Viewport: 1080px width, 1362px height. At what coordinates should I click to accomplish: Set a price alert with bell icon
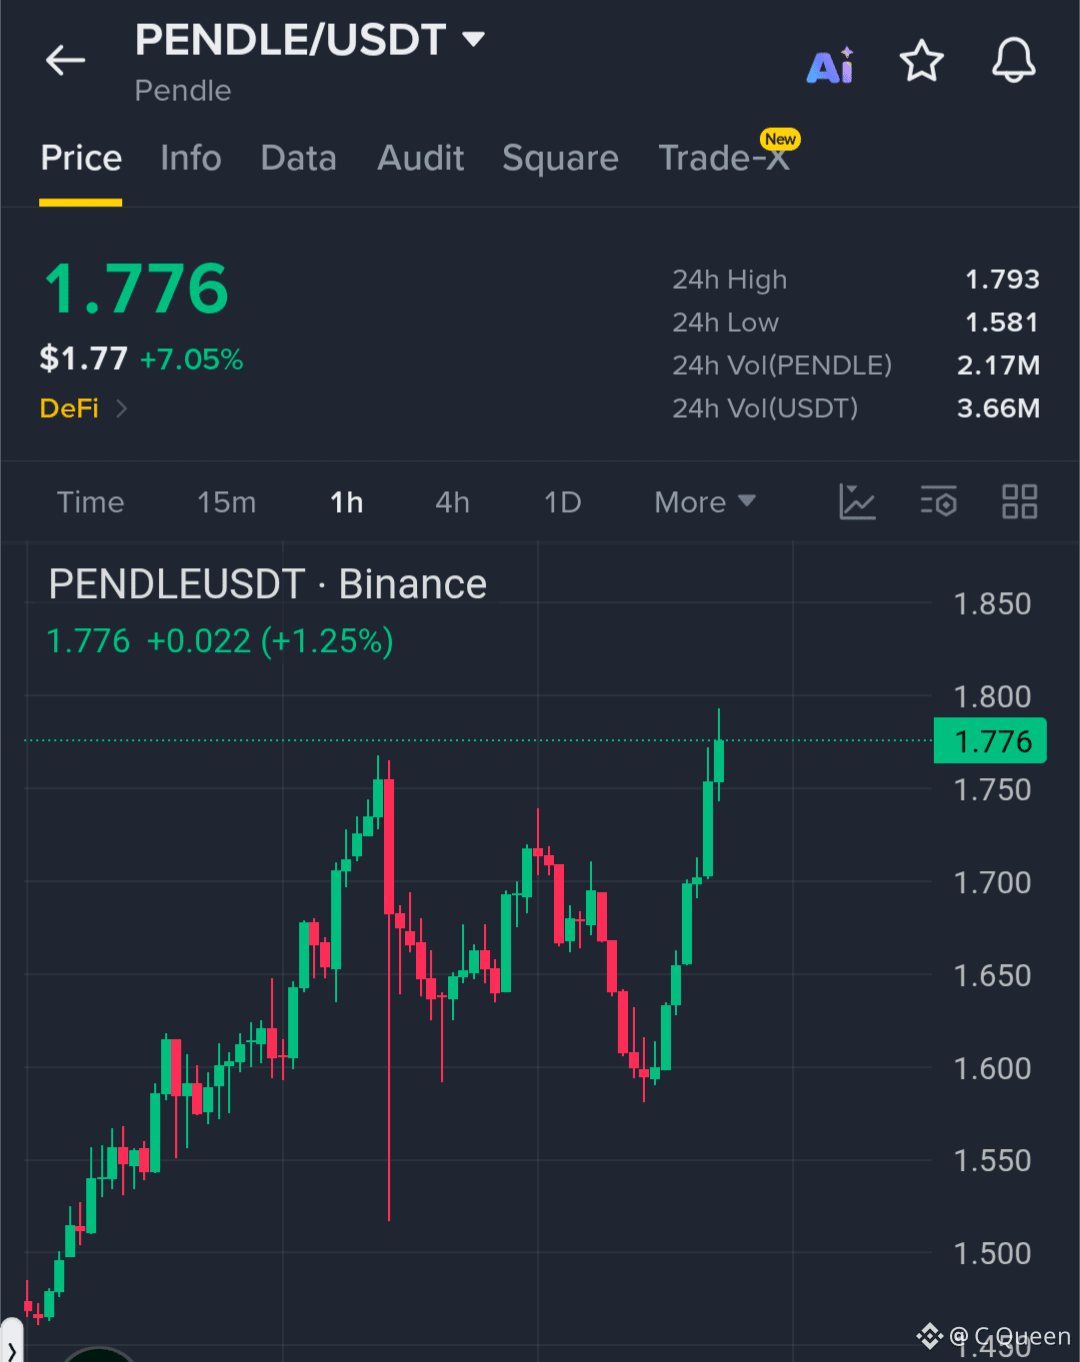pyautogui.click(x=1013, y=61)
